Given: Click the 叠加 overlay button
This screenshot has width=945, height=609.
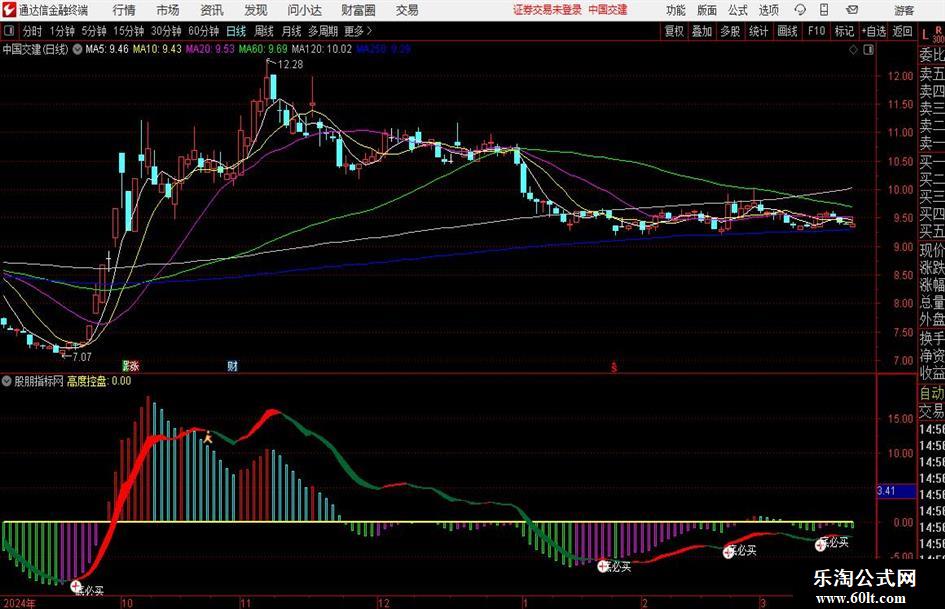Looking at the screenshot, I should [x=702, y=31].
